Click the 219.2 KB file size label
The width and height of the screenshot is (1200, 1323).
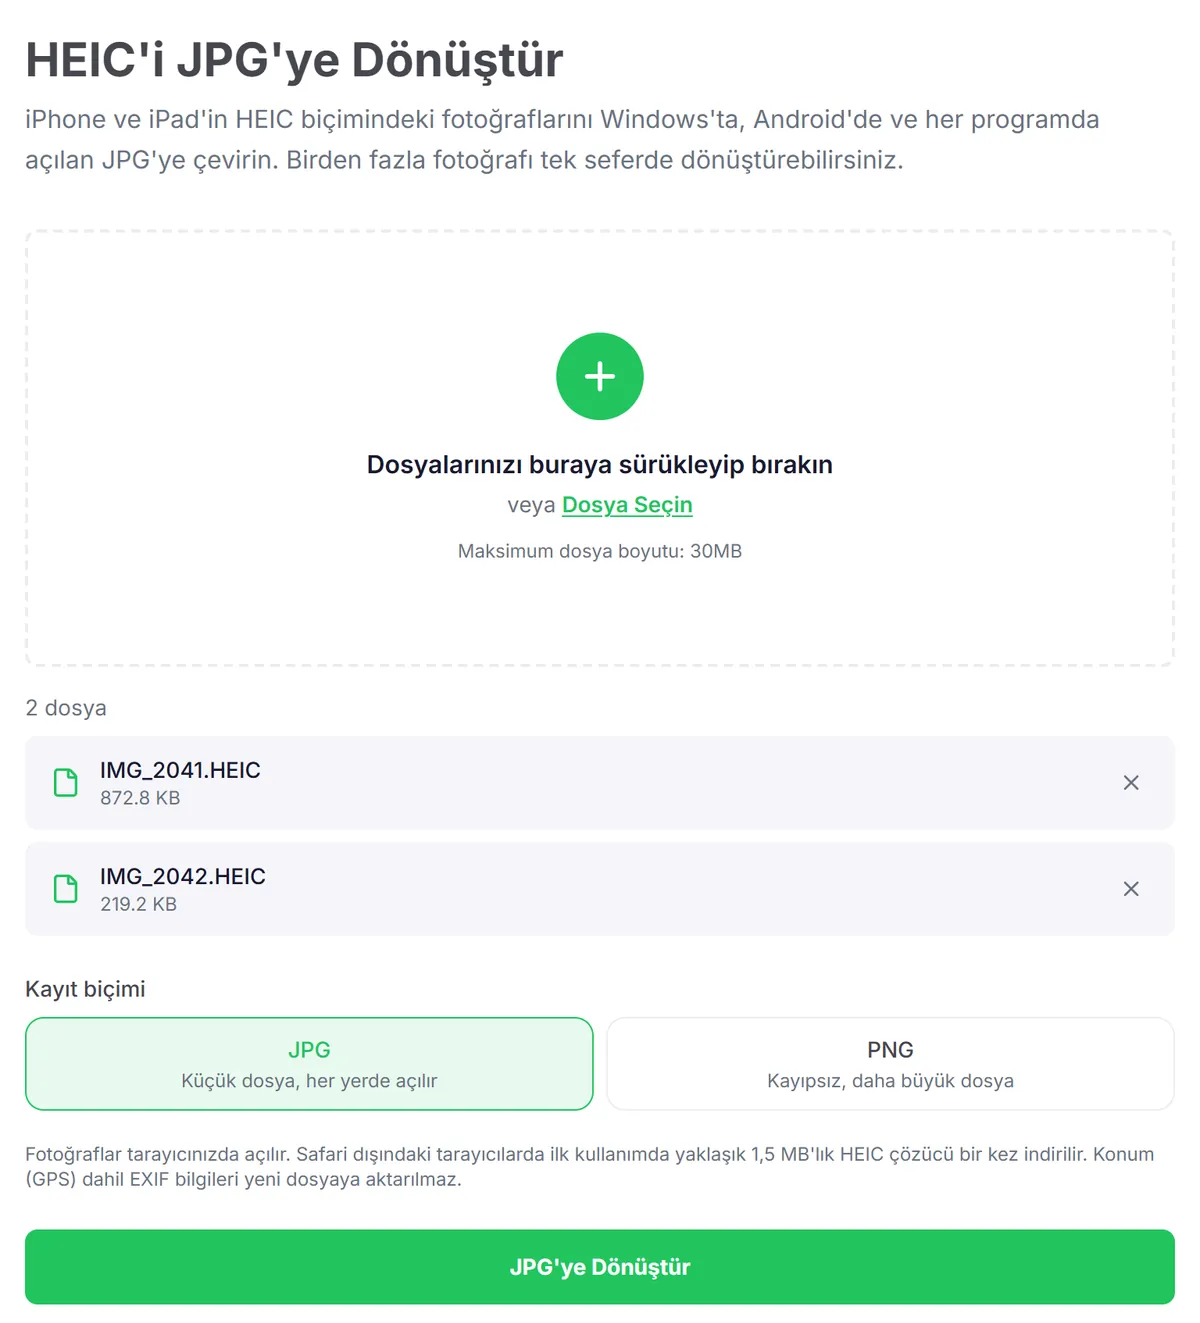point(138,904)
